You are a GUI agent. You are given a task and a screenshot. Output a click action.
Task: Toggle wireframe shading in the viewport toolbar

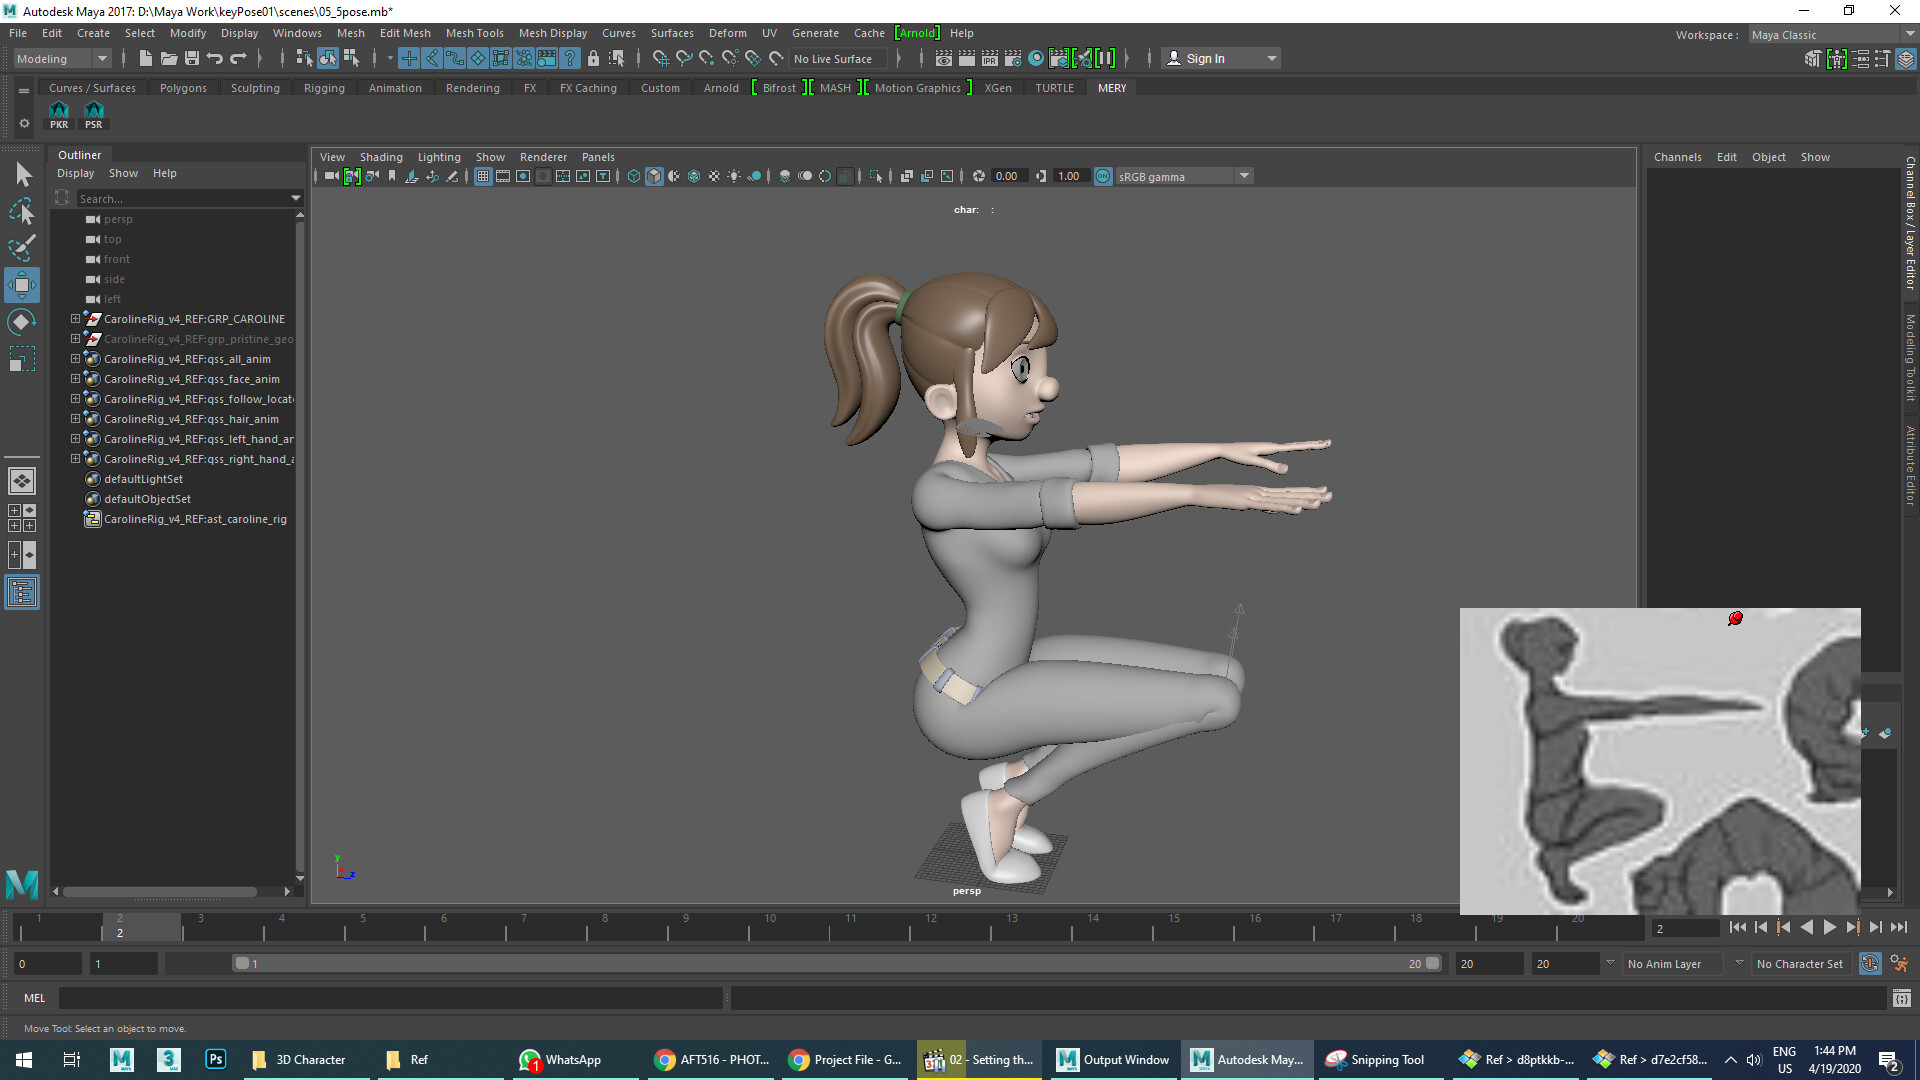coord(633,176)
